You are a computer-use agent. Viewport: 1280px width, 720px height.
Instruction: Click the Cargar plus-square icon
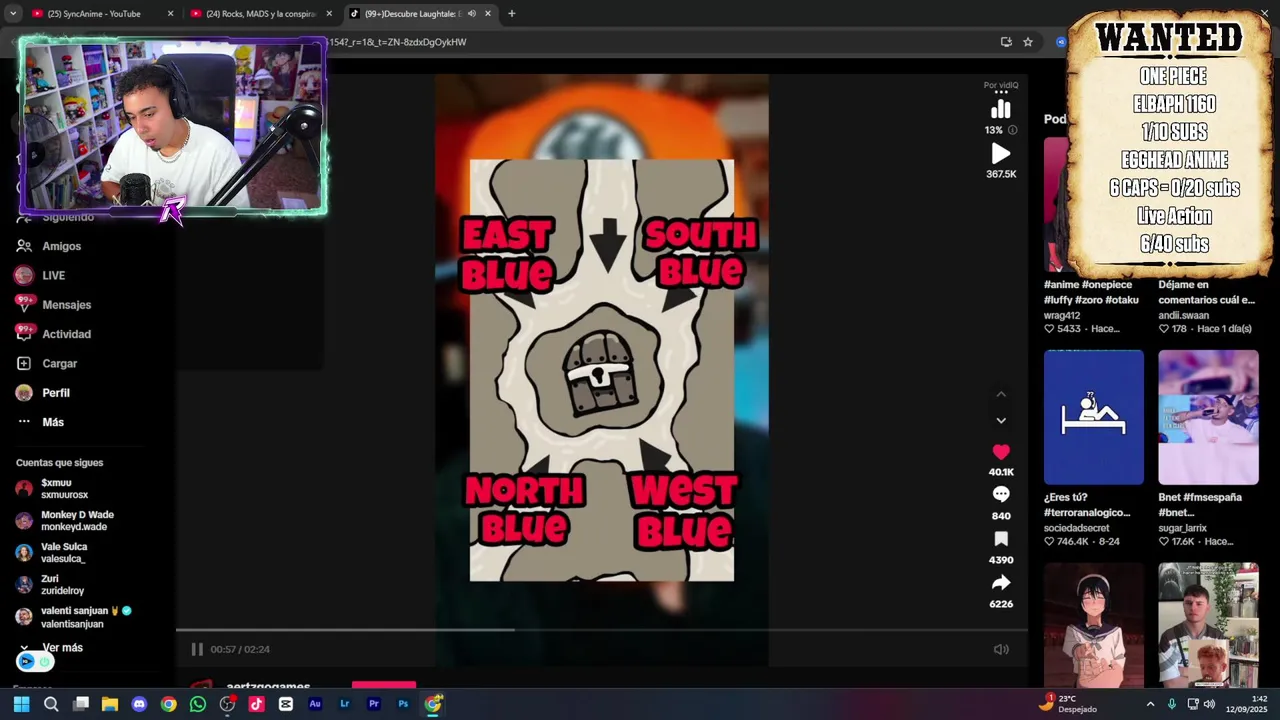click(x=24, y=363)
